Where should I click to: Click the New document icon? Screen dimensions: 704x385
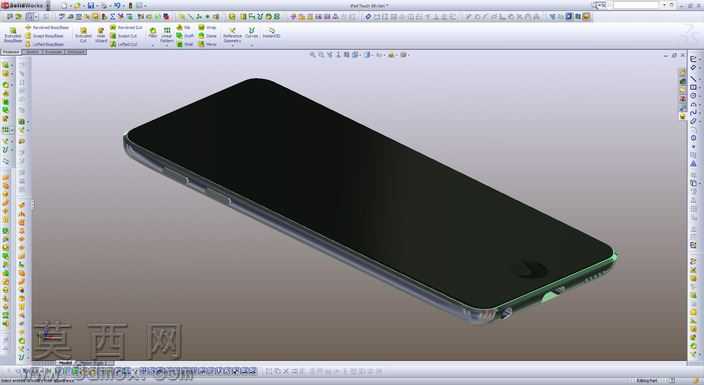click(64, 6)
